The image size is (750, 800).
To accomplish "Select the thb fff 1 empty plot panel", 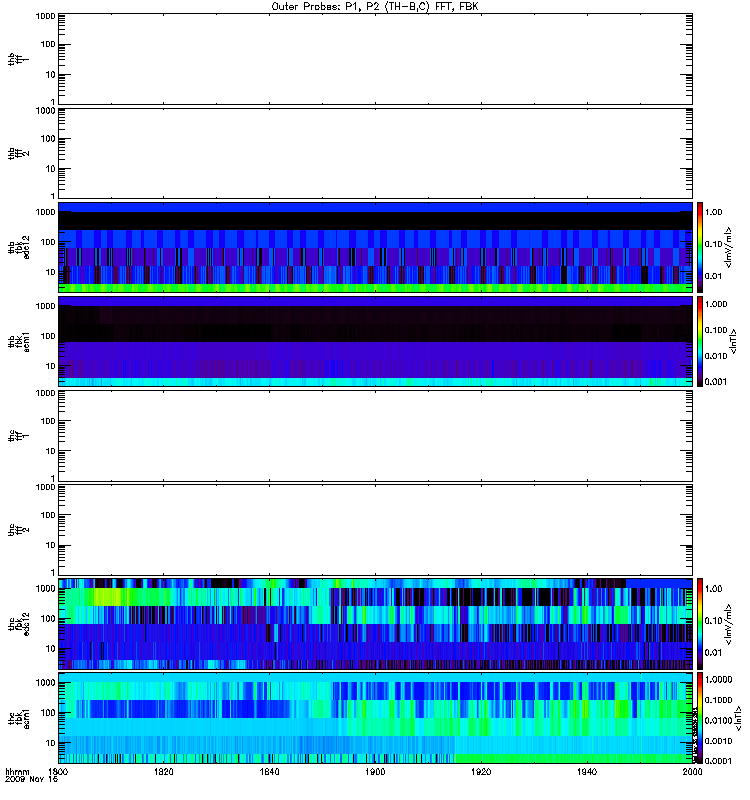I will point(375,59).
